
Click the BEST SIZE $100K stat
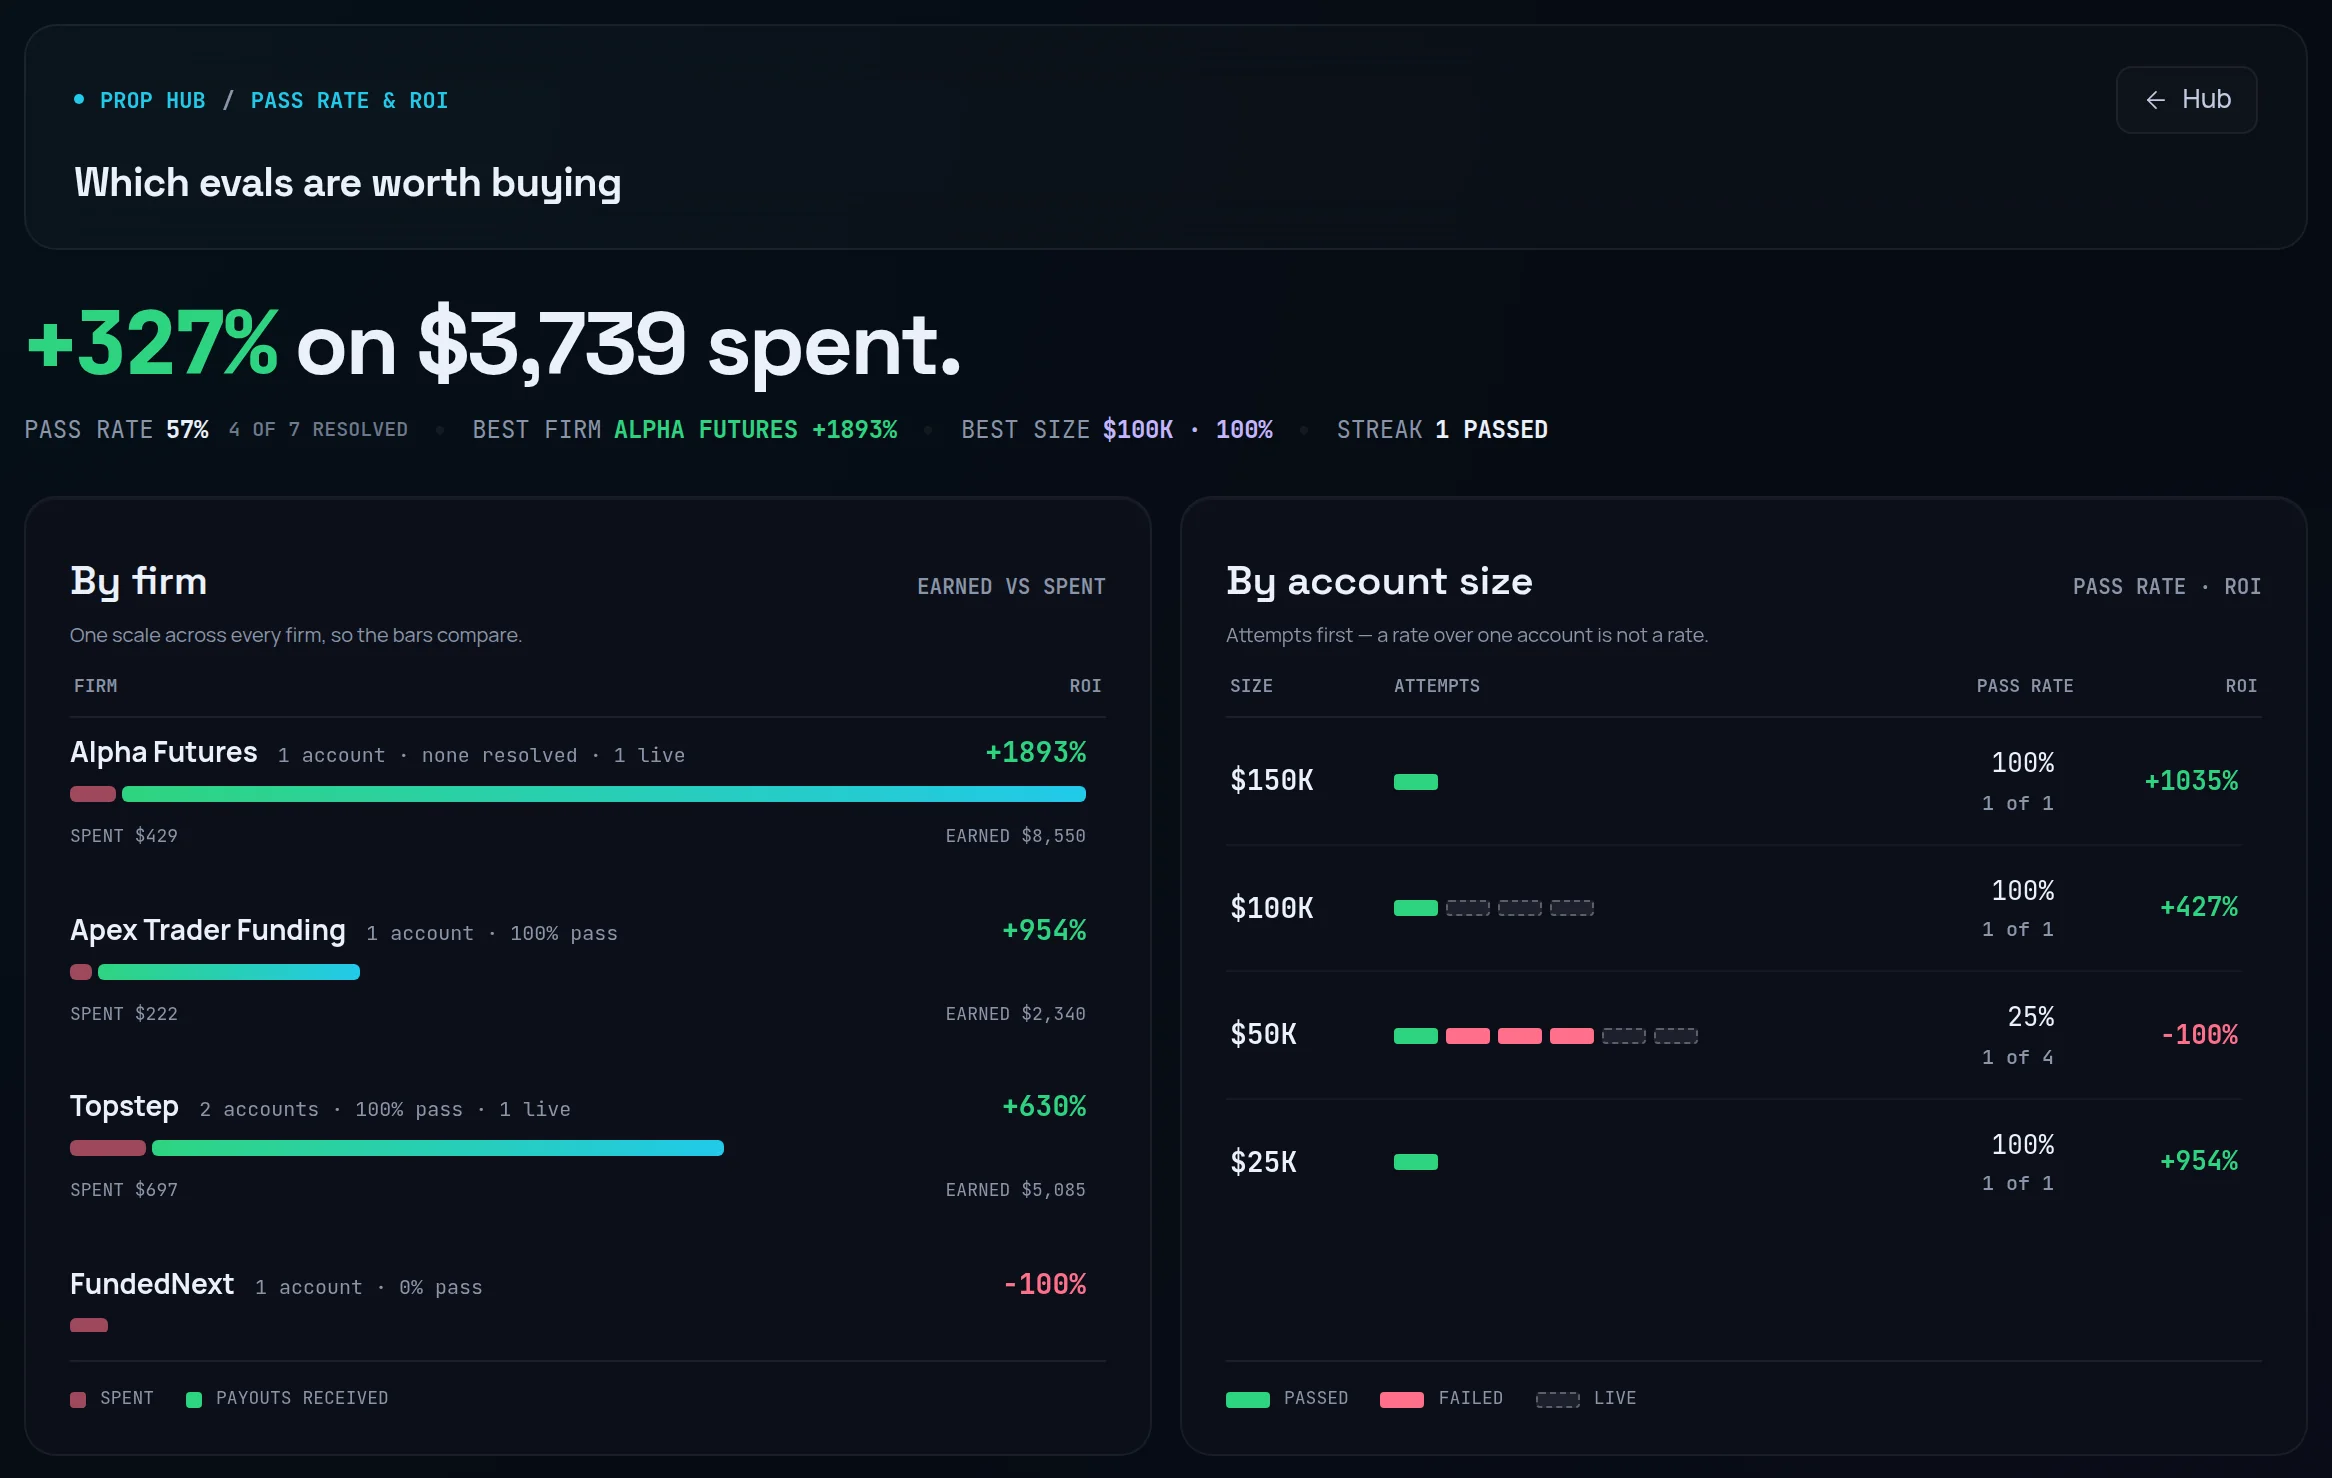(x=1117, y=430)
